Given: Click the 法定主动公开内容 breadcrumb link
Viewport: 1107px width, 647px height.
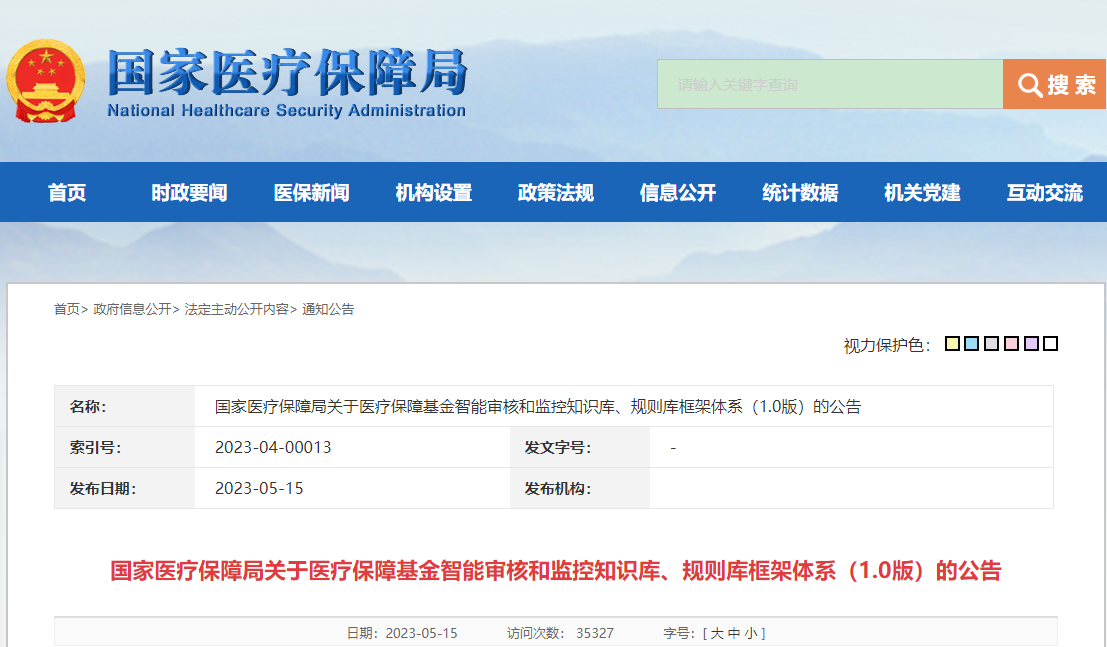Looking at the screenshot, I should pos(237,309).
